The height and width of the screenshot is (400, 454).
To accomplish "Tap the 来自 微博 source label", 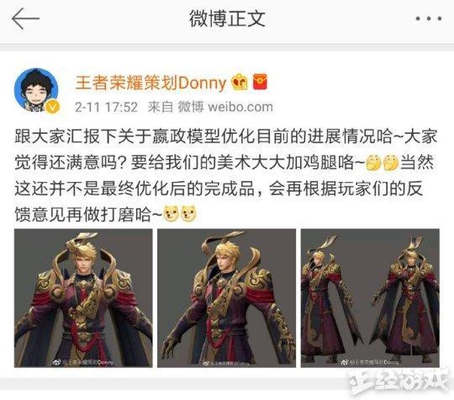I will [x=176, y=107].
